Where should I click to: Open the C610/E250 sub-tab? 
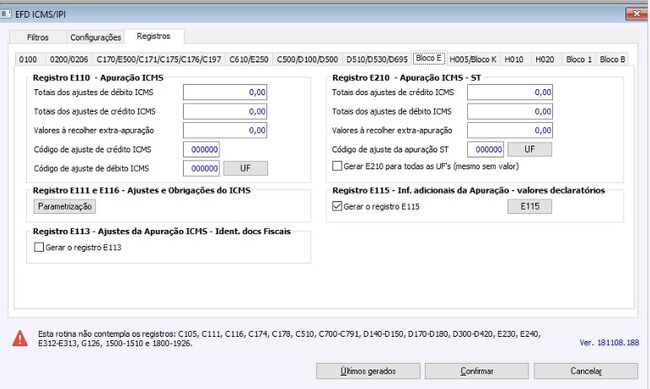point(249,59)
